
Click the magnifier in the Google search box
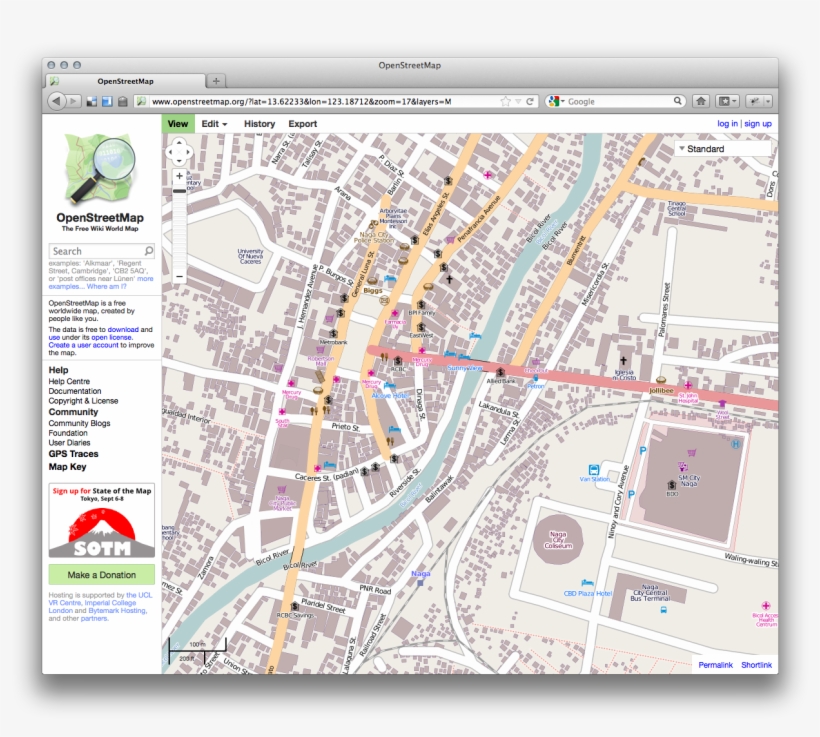coord(677,101)
